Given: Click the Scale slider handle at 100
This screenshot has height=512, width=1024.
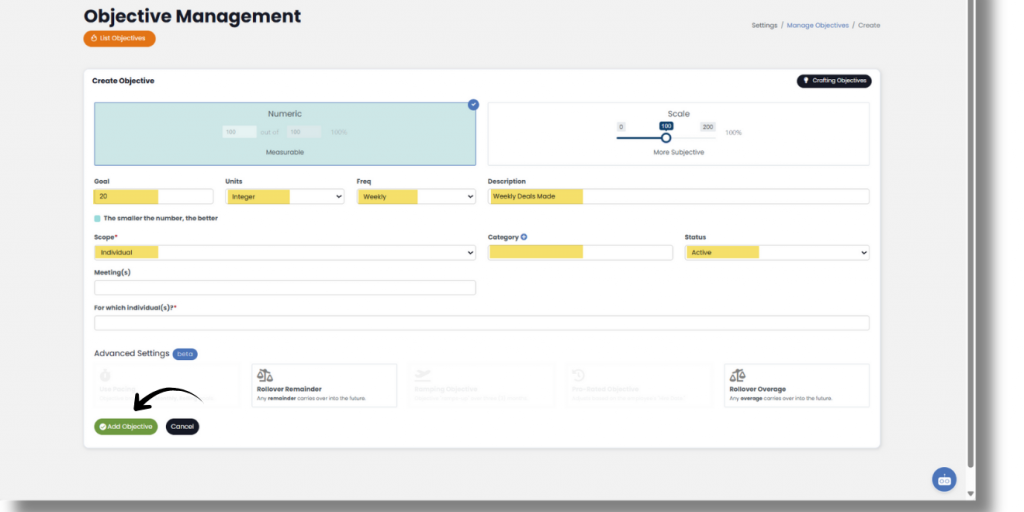Looking at the screenshot, I should click(666, 138).
